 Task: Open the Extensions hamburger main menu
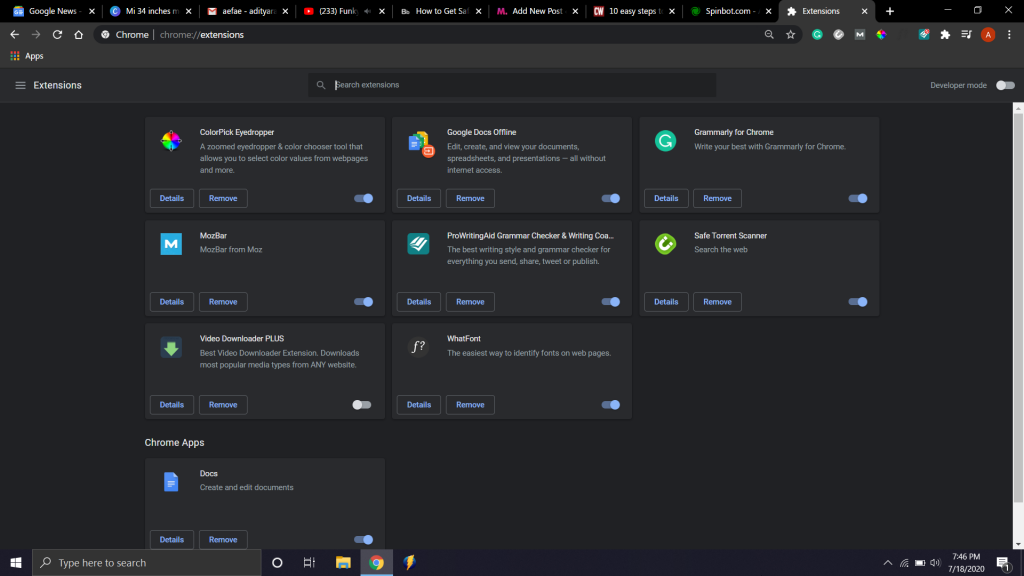coord(20,86)
